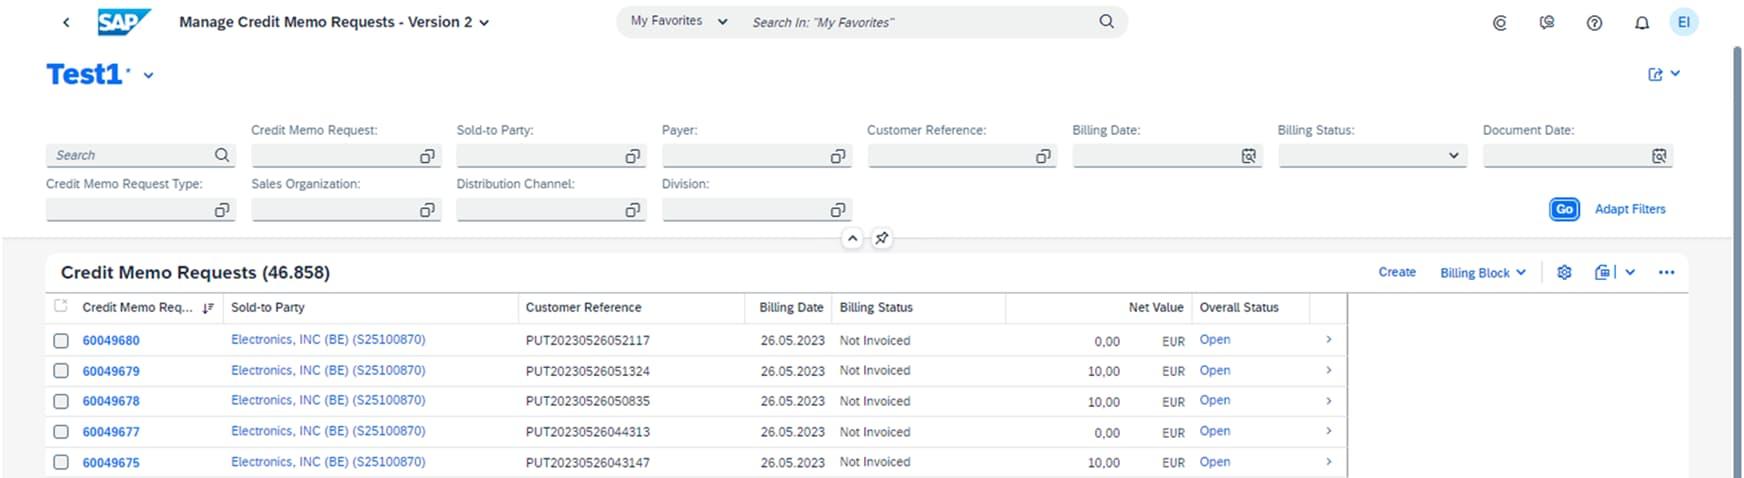Expand the Billing Status dropdown
This screenshot has width=1744, height=478.
pyautogui.click(x=1453, y=156)
